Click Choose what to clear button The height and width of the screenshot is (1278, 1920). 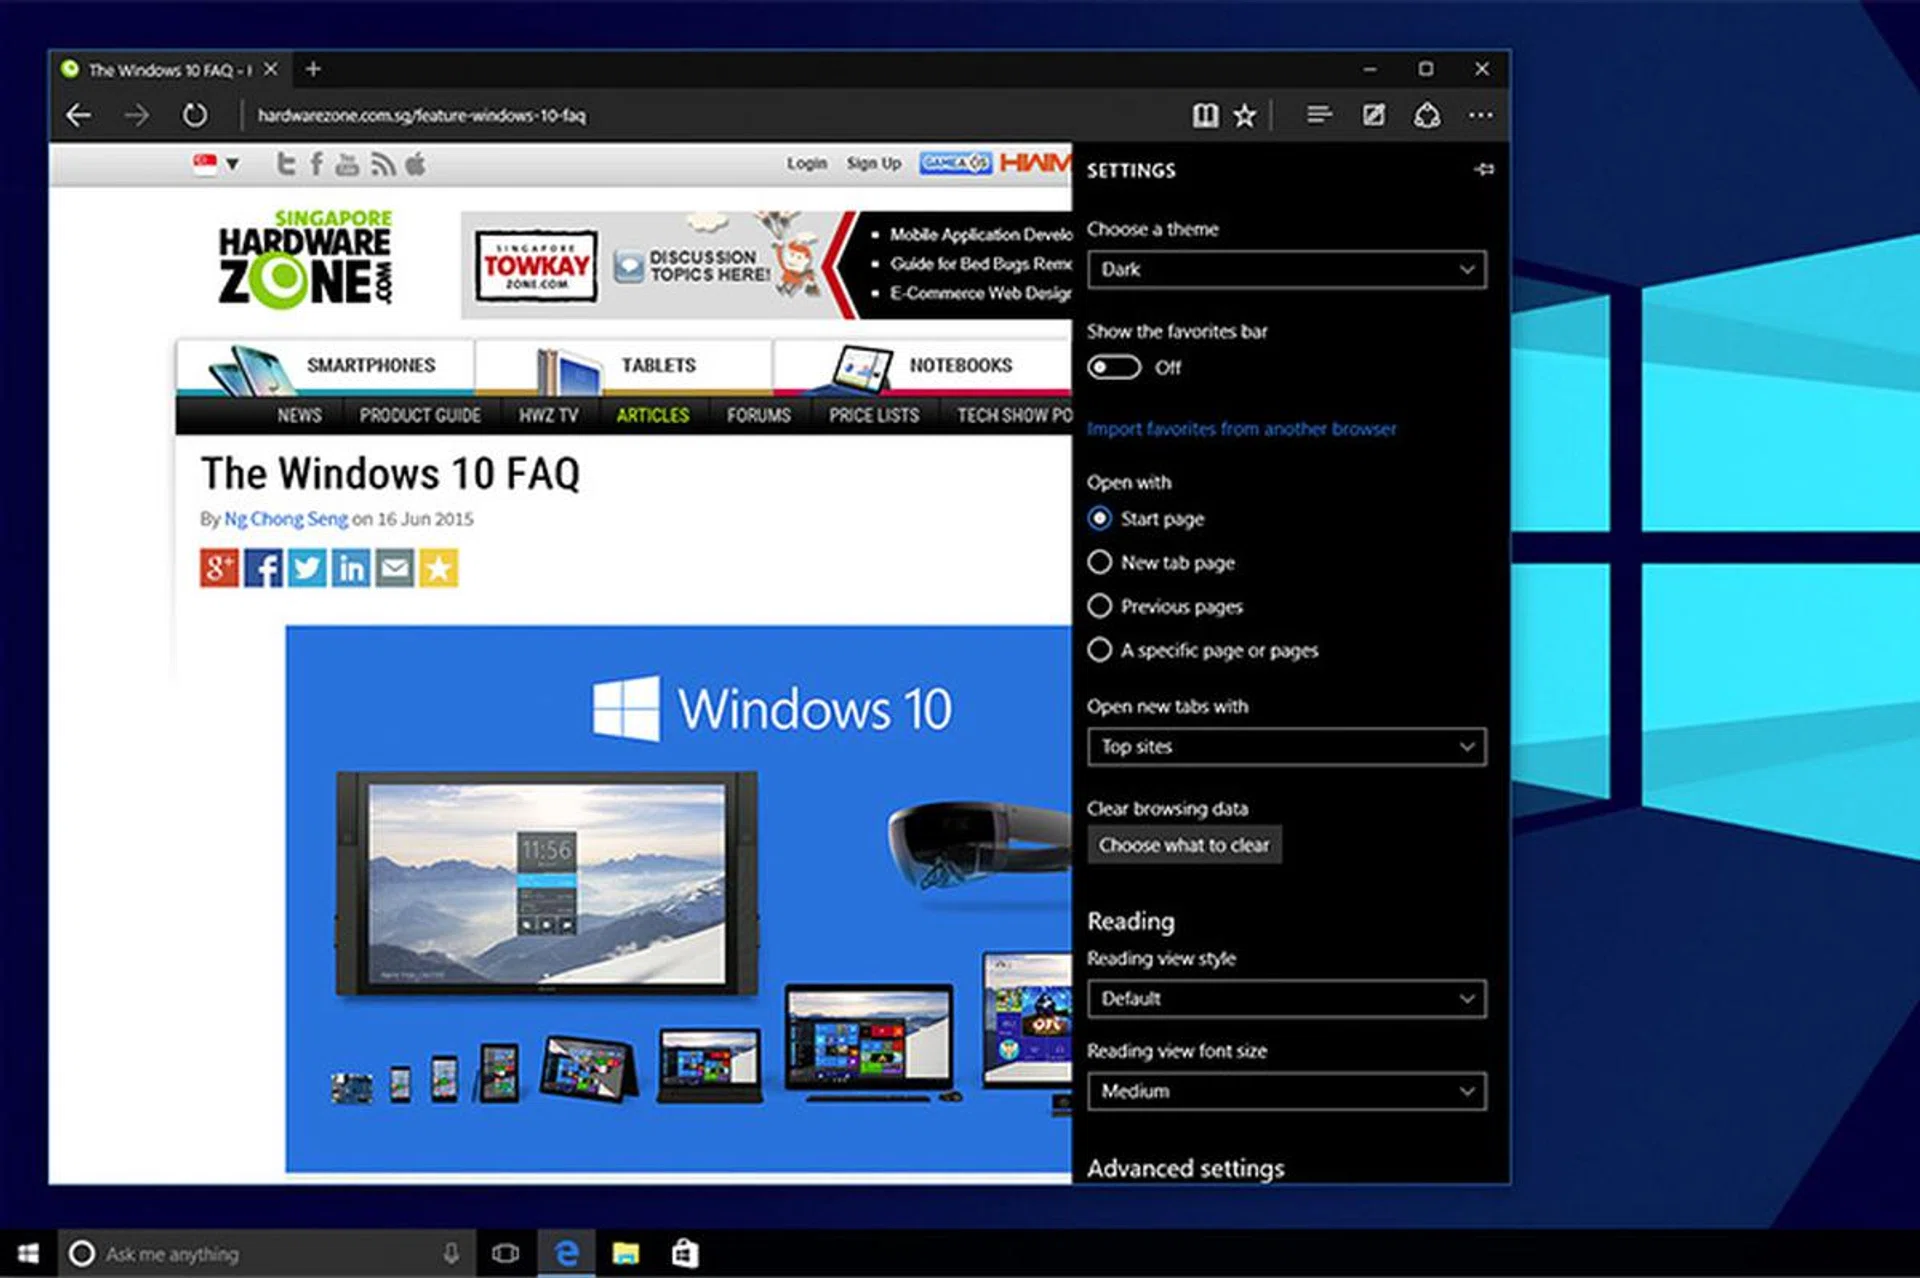pos(1184,846)
